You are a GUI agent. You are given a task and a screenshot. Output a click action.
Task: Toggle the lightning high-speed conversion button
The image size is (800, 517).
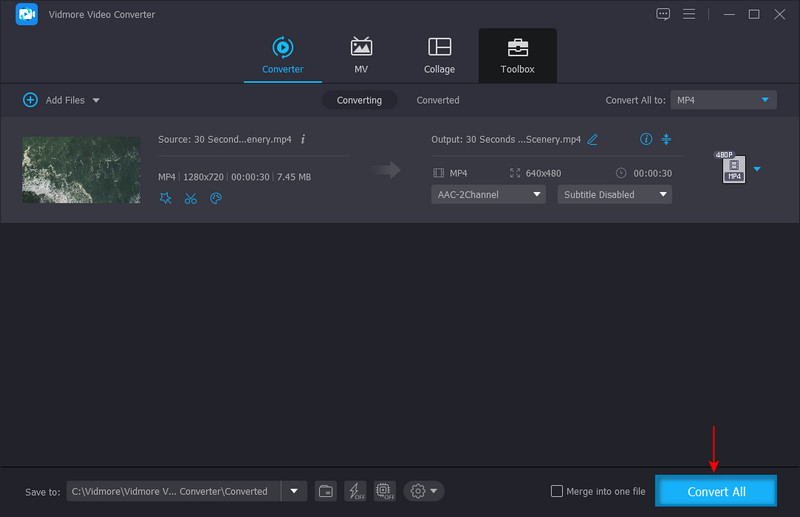point(355,491)
